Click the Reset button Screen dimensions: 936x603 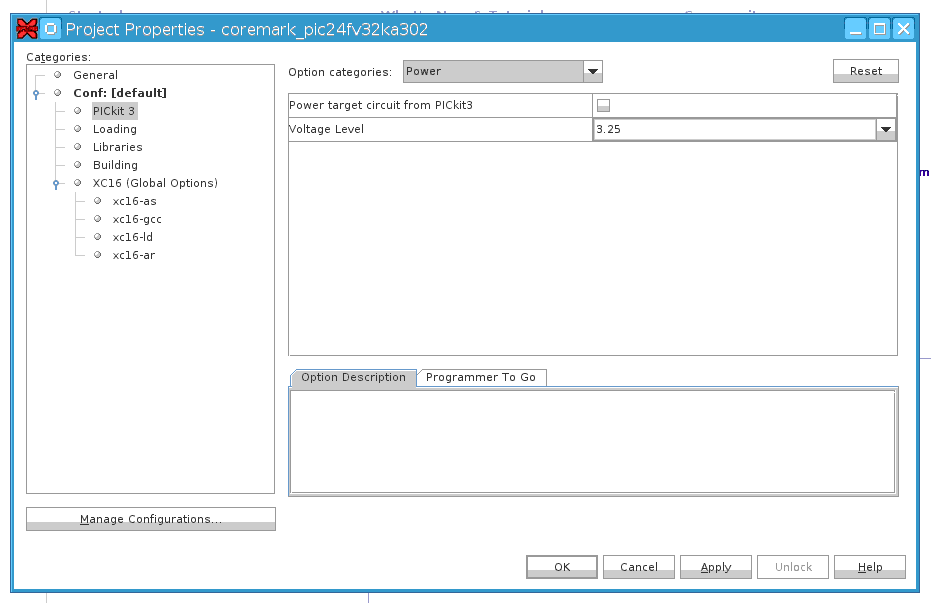866,71
